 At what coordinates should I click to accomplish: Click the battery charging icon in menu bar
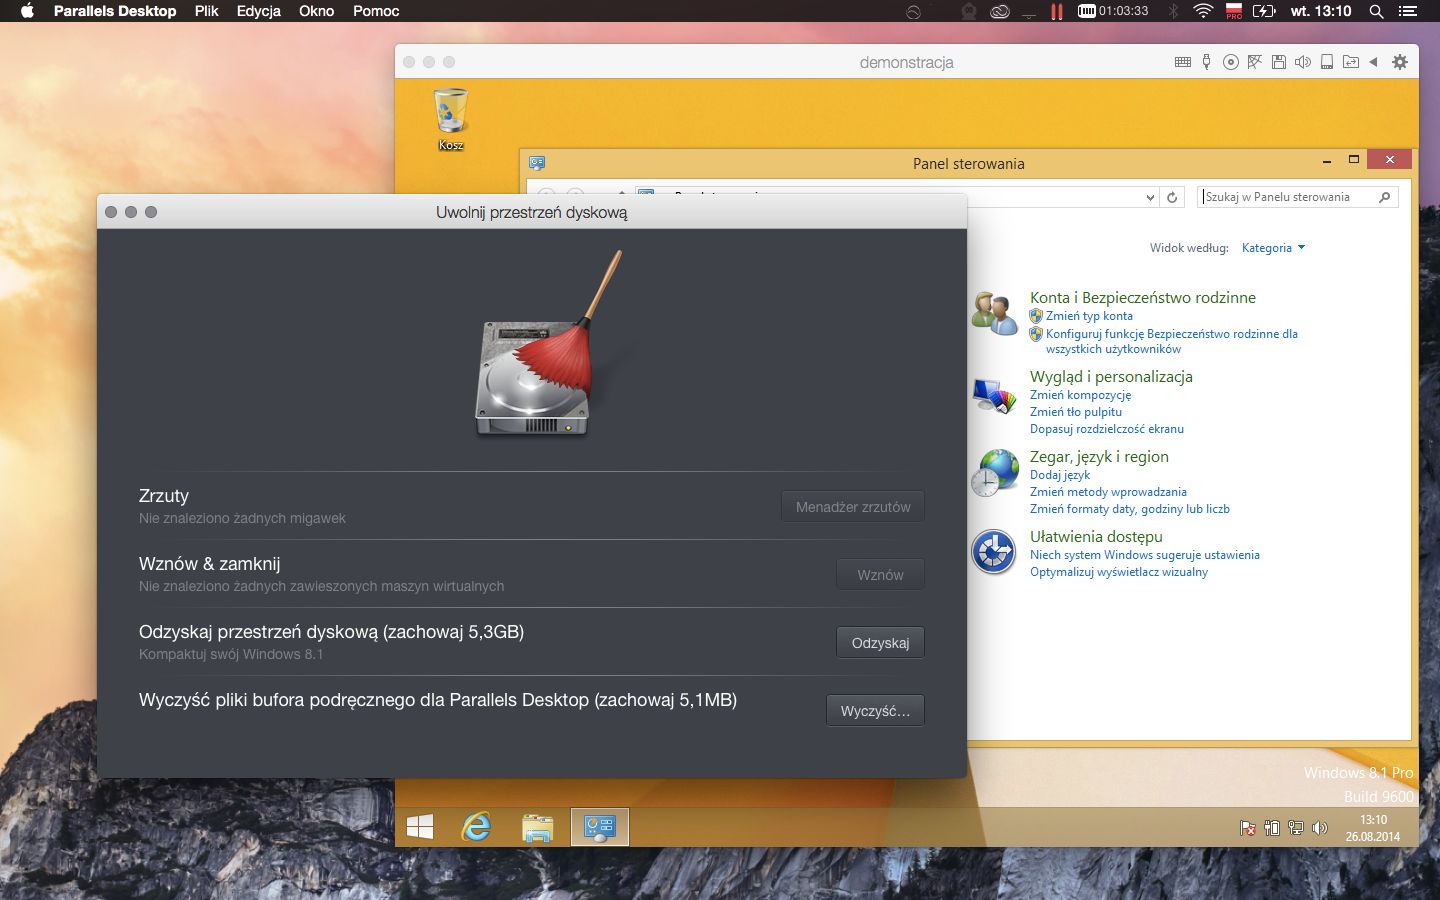(1264, 11)
